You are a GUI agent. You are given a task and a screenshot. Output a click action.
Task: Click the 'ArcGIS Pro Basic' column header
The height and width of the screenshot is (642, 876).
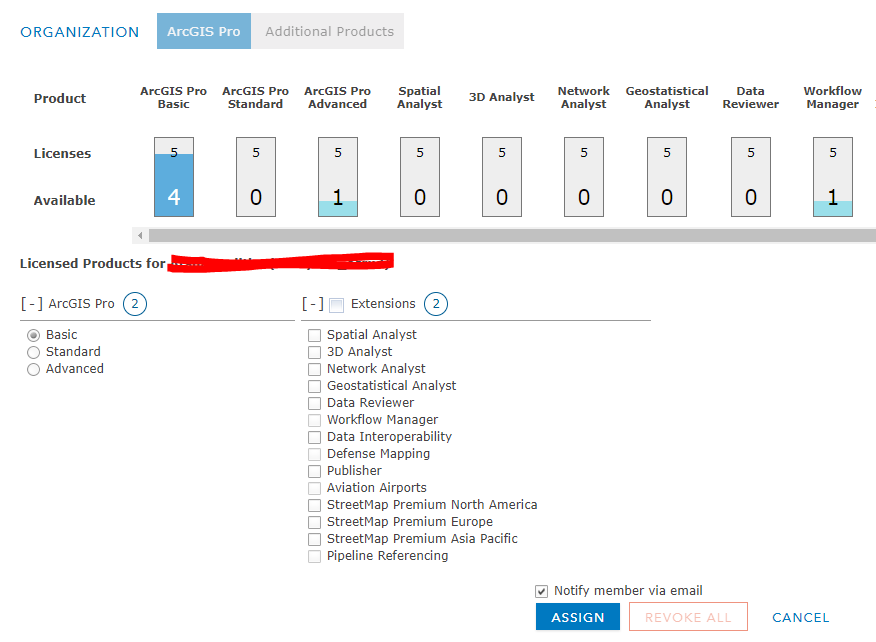pyautogui.click(x=173, y=97)
